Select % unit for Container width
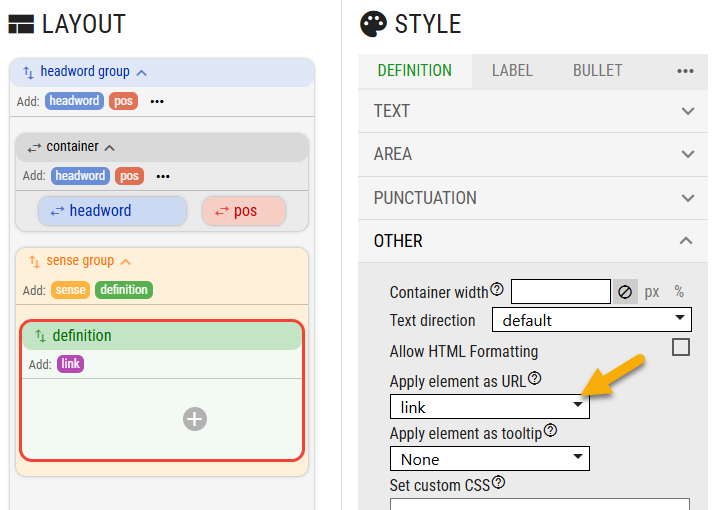The height and width of the screenshot is (510, 714). [679, 291]
